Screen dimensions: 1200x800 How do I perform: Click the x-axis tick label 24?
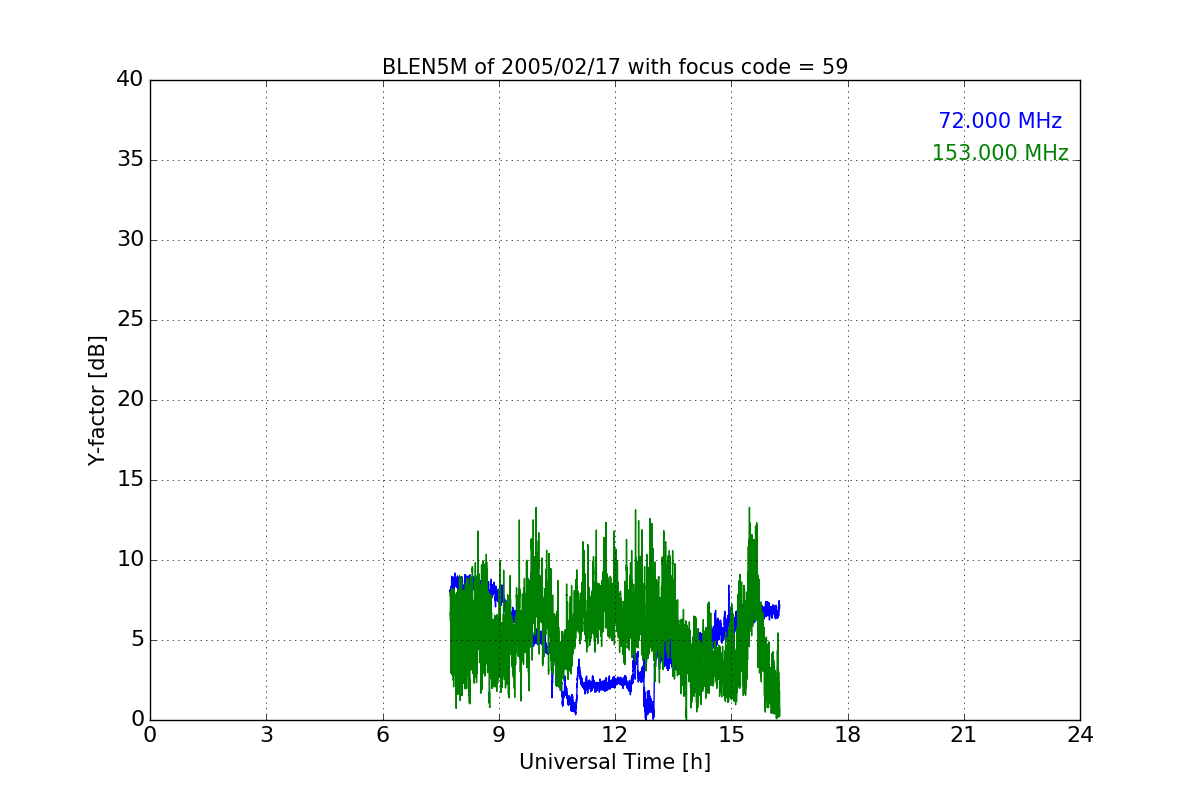point(1080,734)
